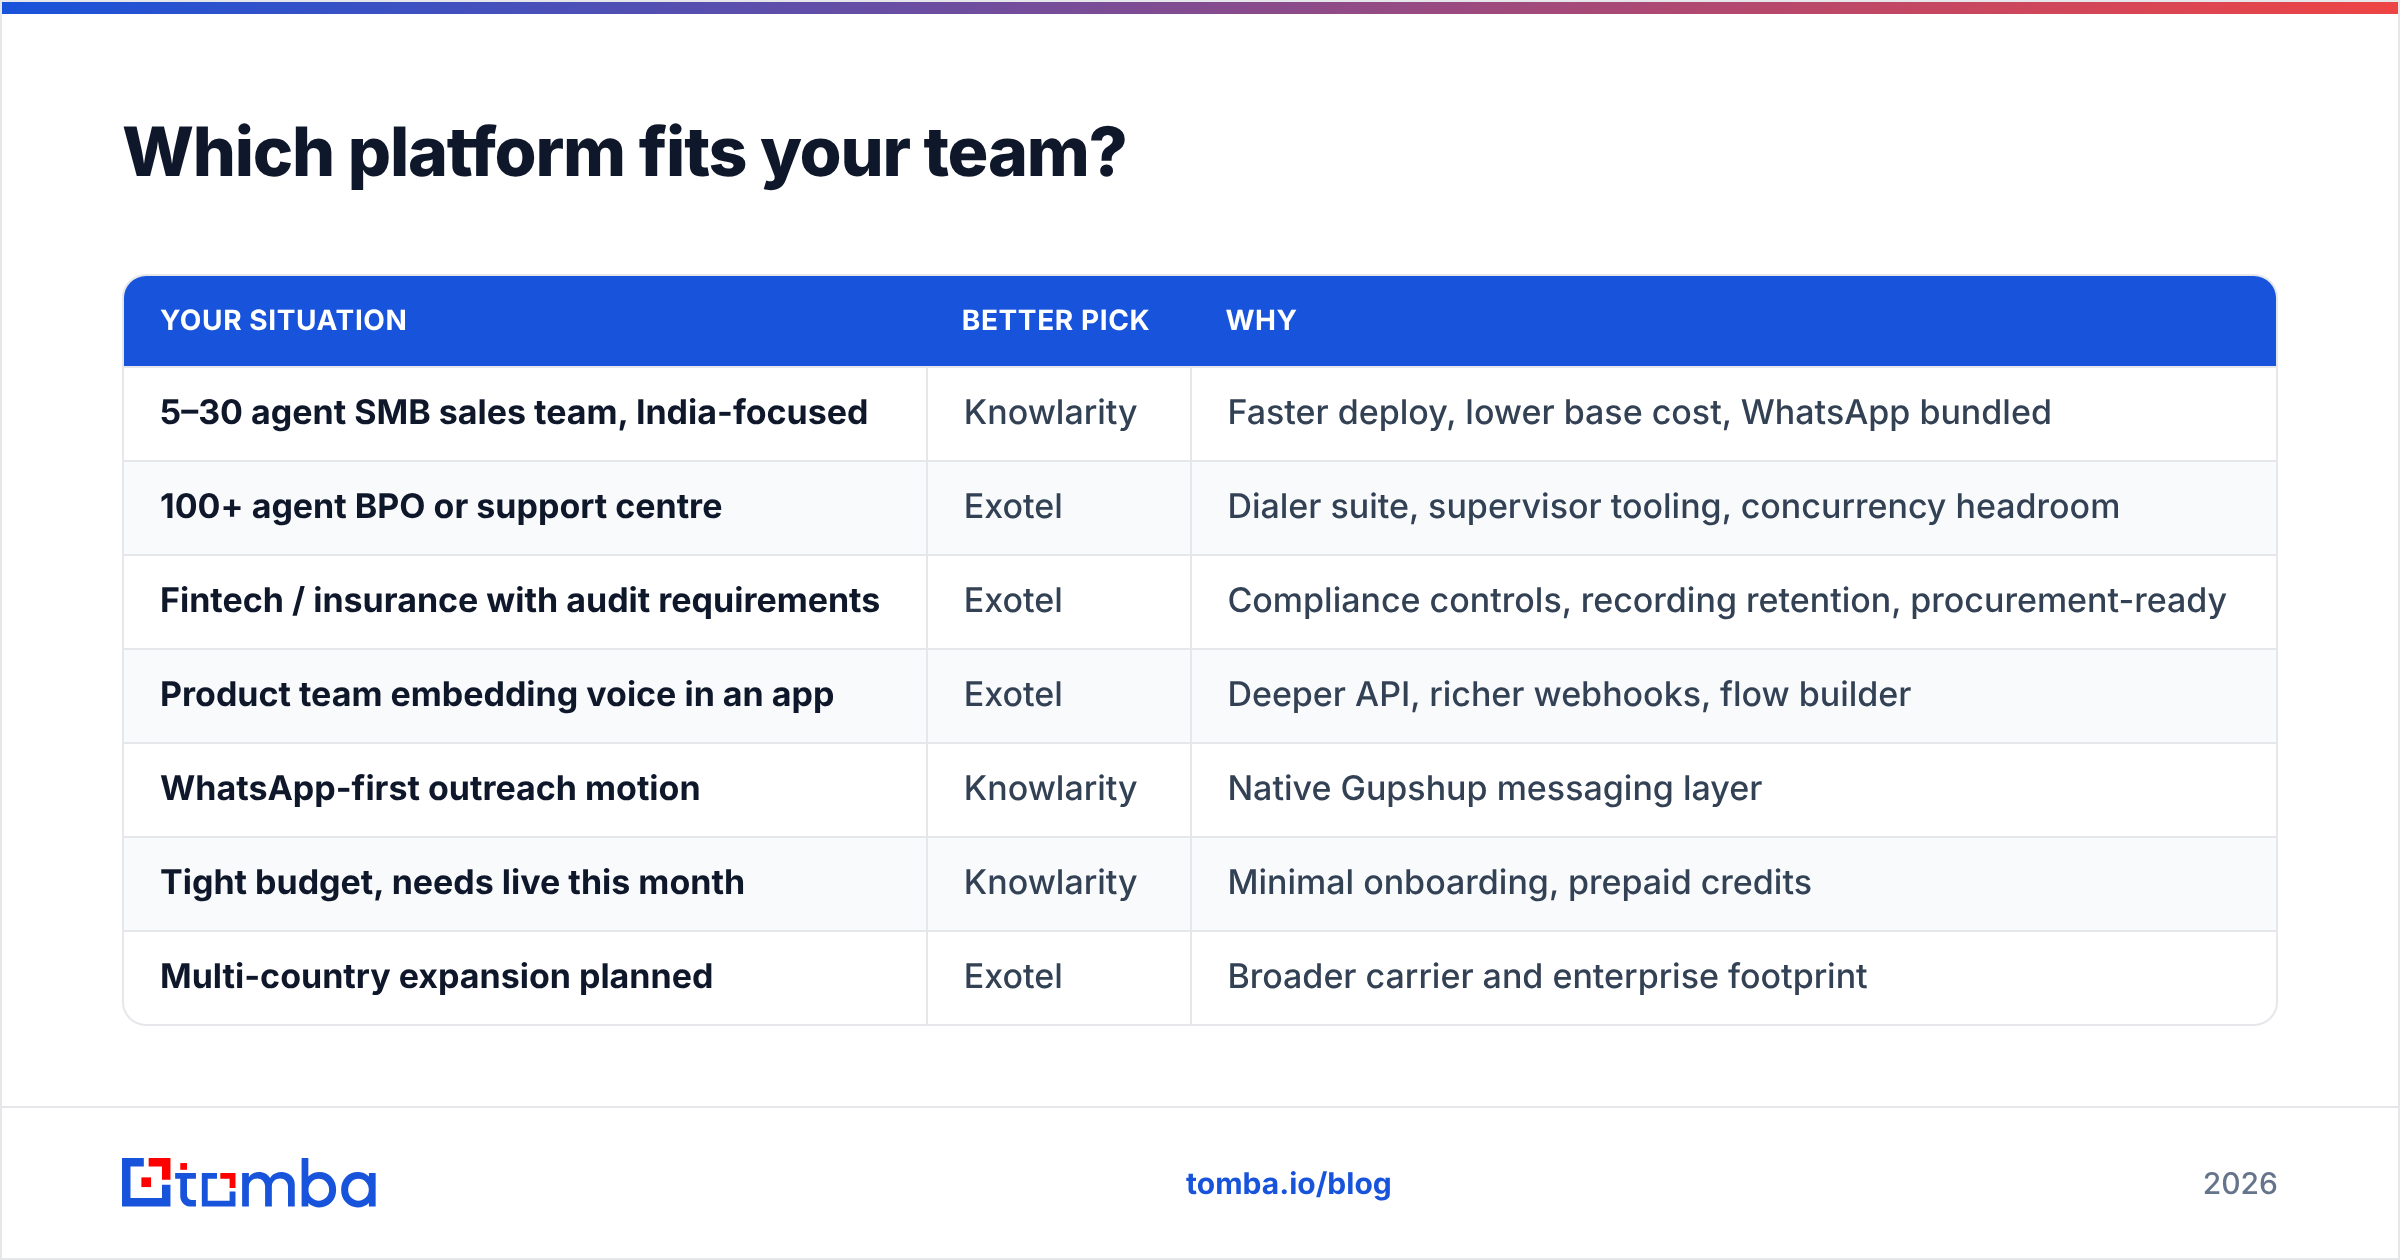
Task: Click 'Tight budget, needs live this month'
Action: pyautogui.click(x=452, y=882)
